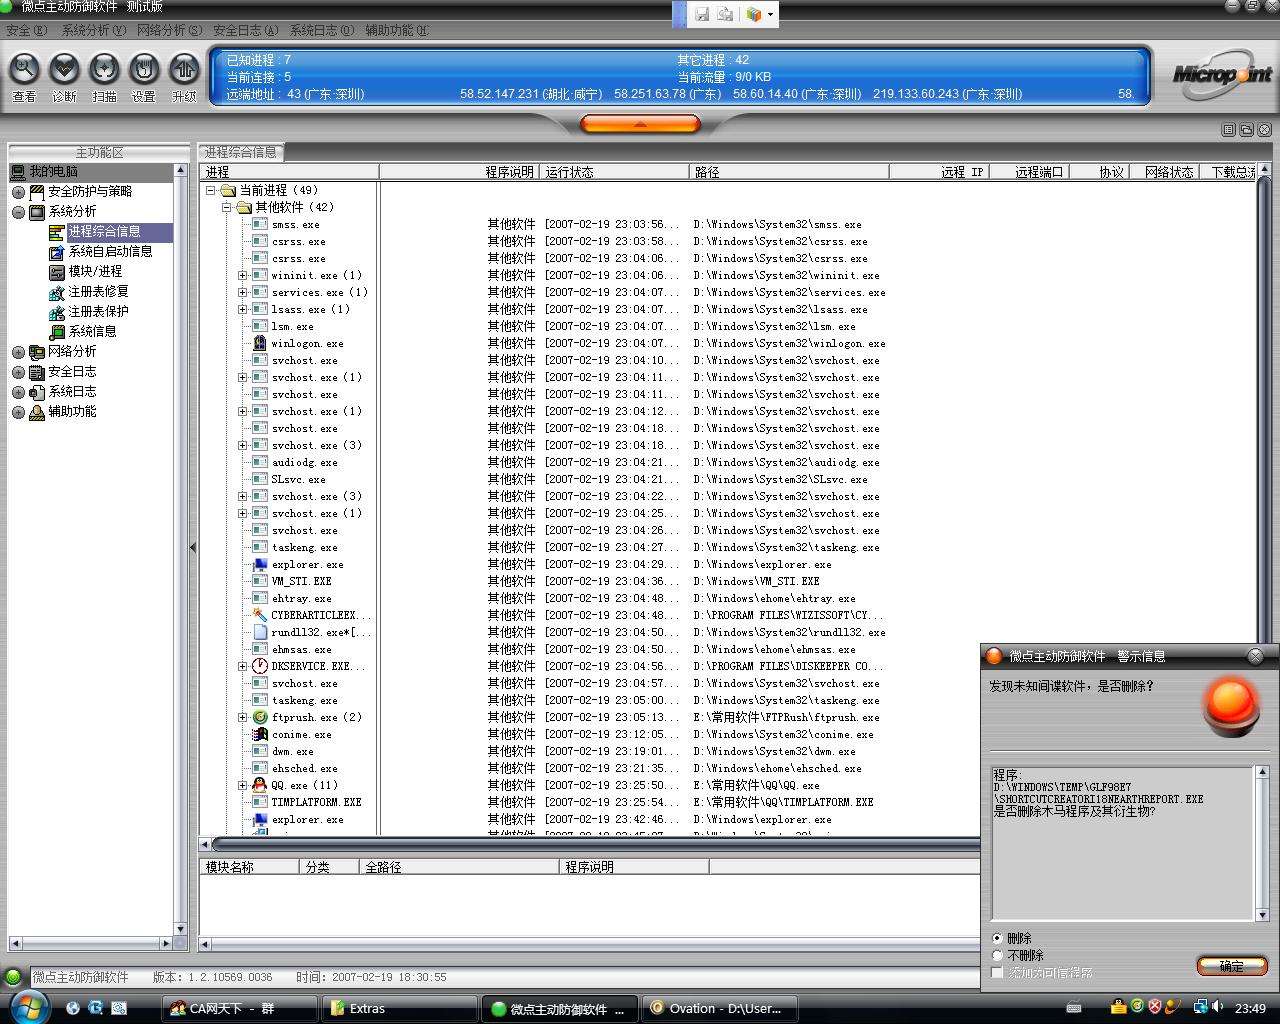Click the network connection tray icon

(x=1202, y=1007)
